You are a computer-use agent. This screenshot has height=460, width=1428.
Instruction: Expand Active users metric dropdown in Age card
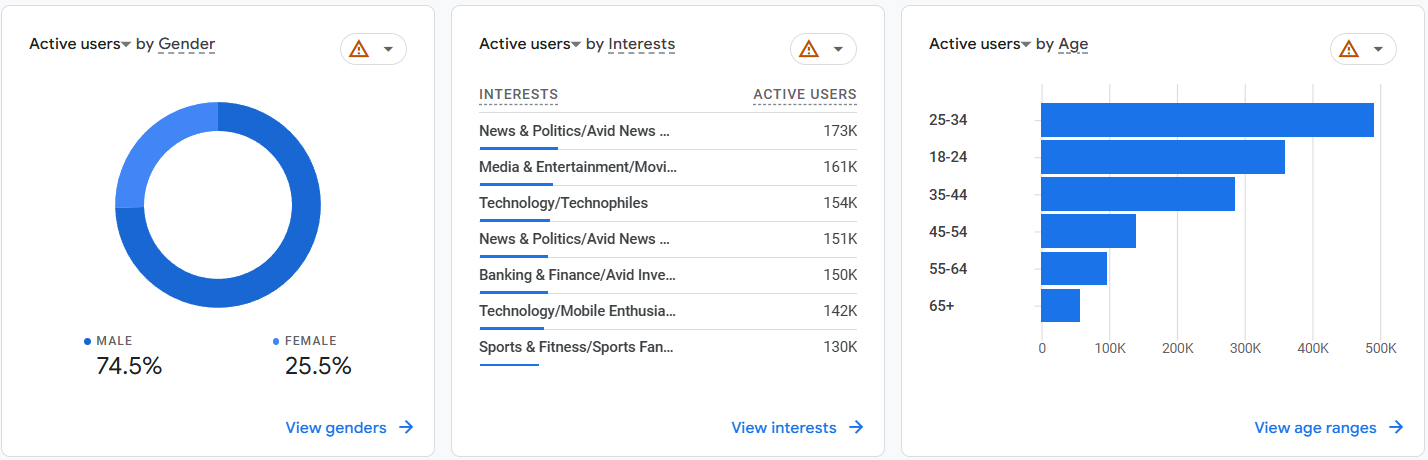1026,45
